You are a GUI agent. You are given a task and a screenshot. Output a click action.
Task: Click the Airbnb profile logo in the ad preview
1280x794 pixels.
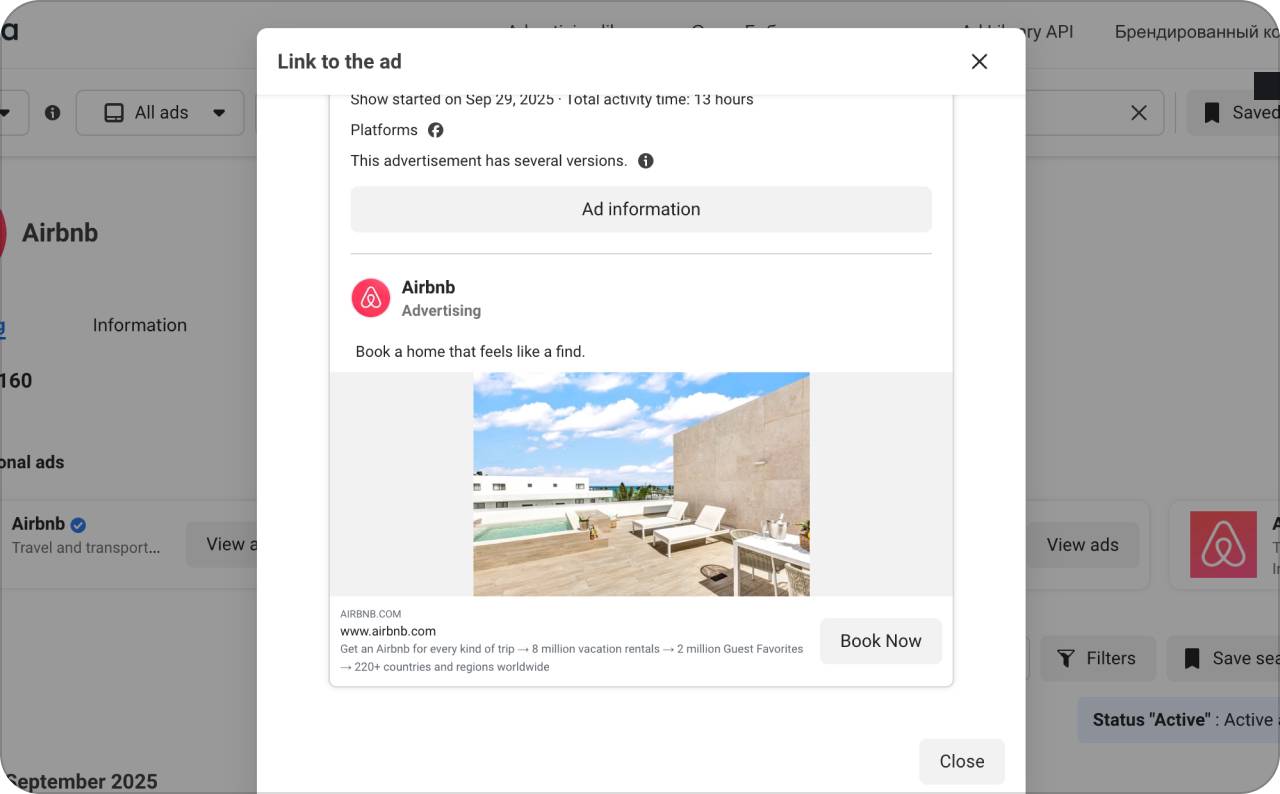tap(370, 297)
